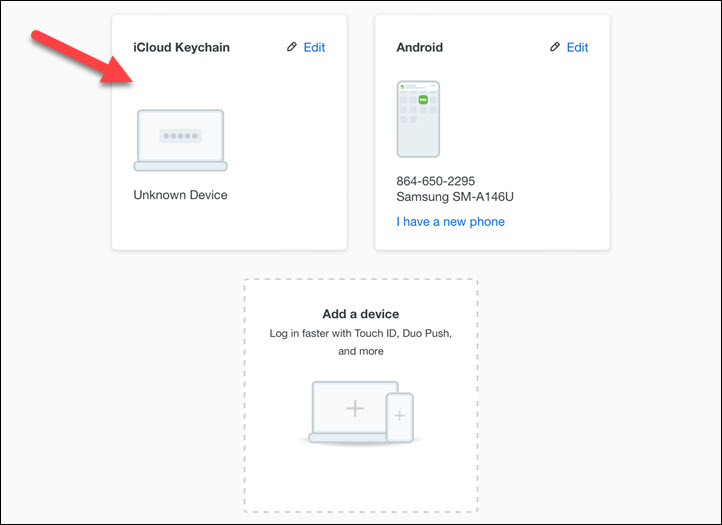
Task: Click the Log in faster with Touch ID description
Action: (361, 342)
